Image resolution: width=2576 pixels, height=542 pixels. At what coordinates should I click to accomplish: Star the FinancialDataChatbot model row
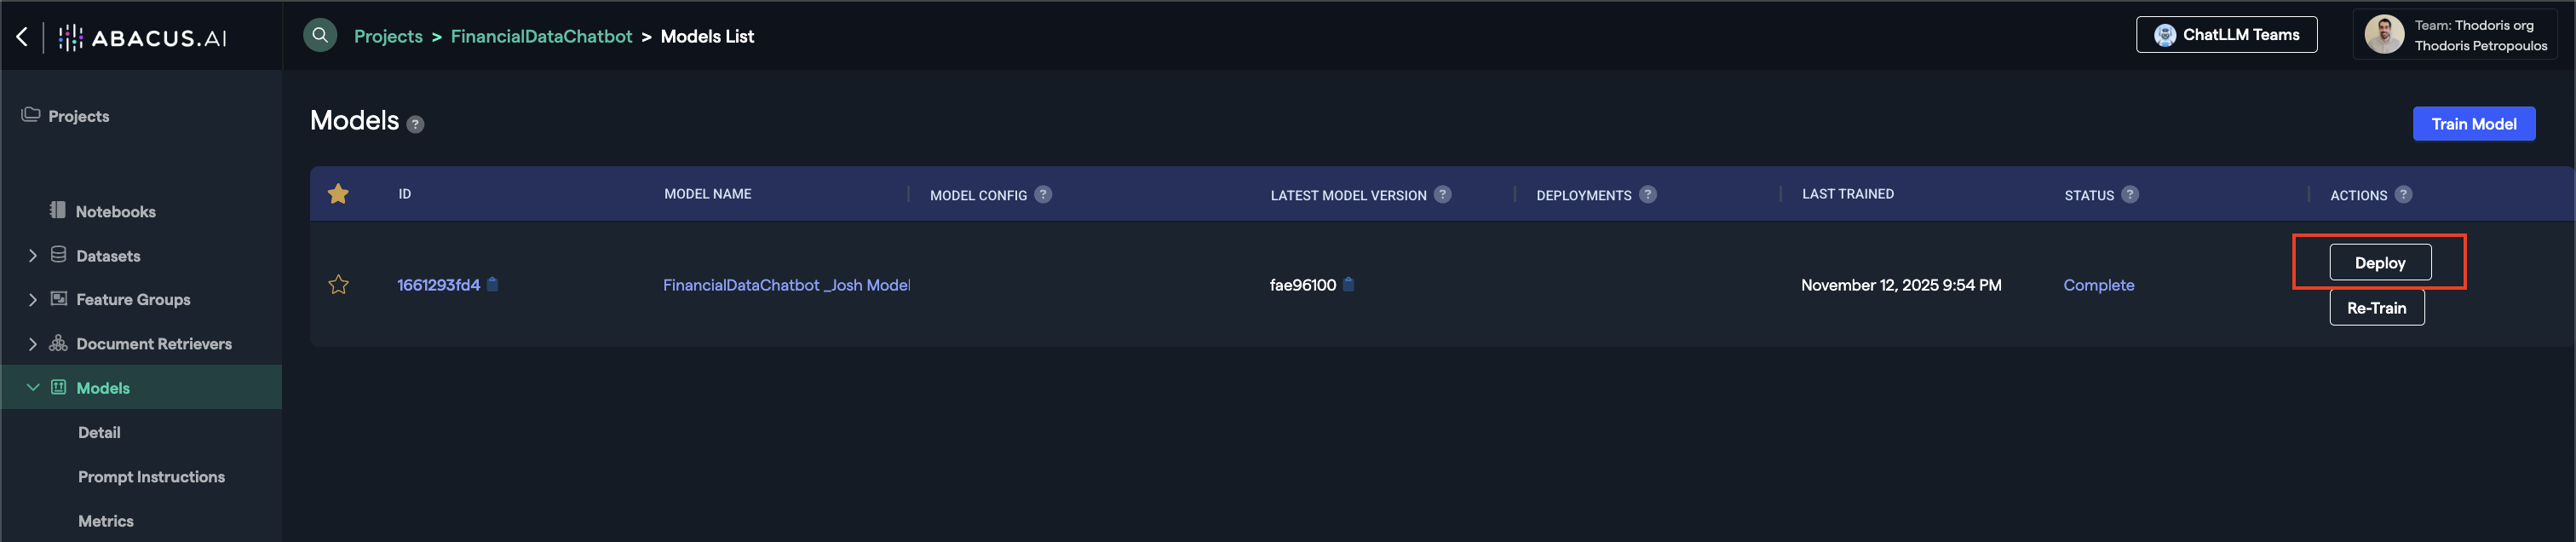[338, 285]
